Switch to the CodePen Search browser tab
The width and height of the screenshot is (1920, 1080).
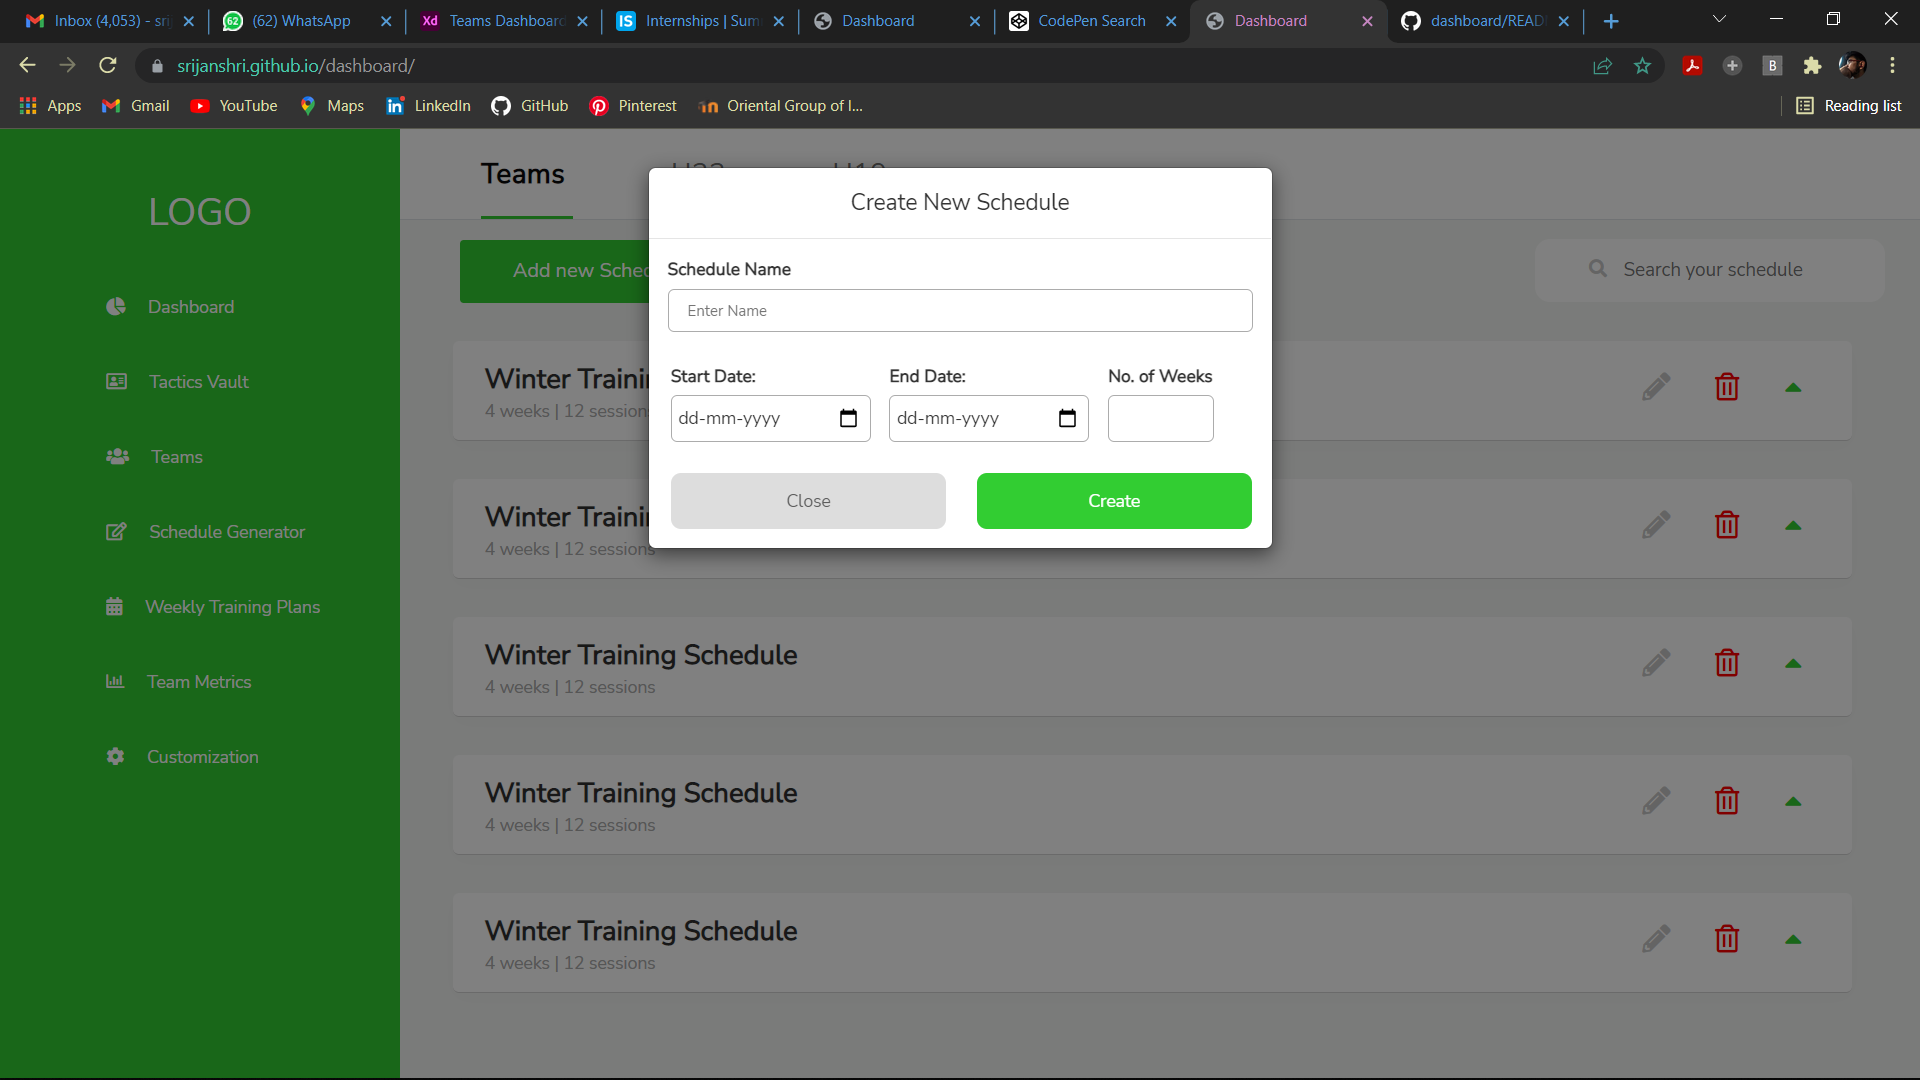tap(1092, 21)
